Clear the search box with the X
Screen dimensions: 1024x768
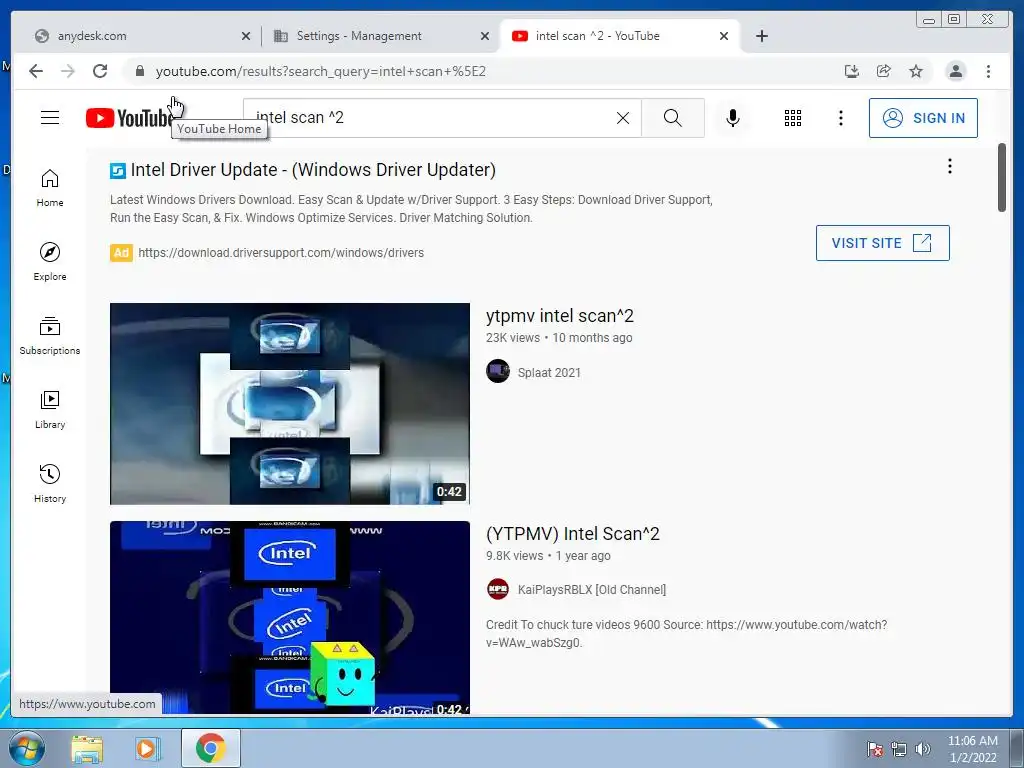(x=623, y=118)
